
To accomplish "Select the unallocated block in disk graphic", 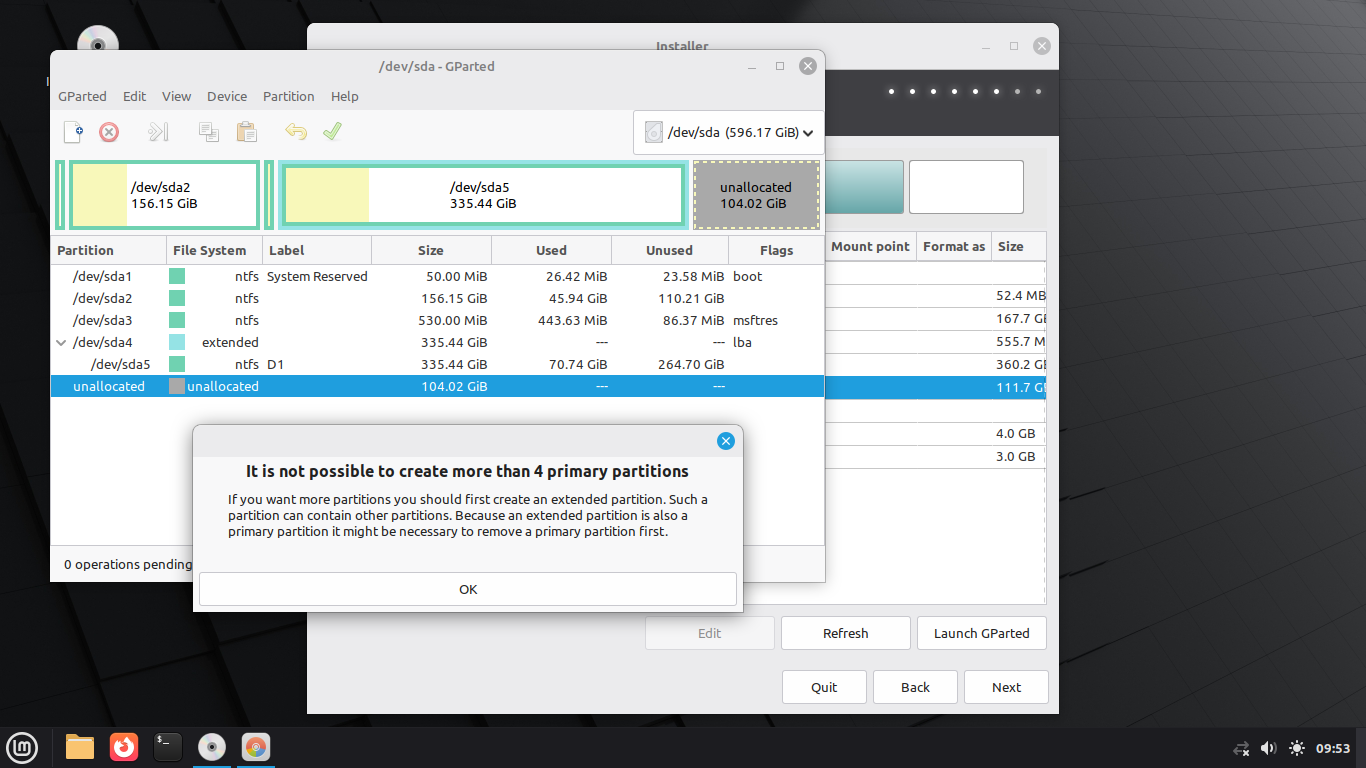I will pyautogui.click(x=755, y=195).
